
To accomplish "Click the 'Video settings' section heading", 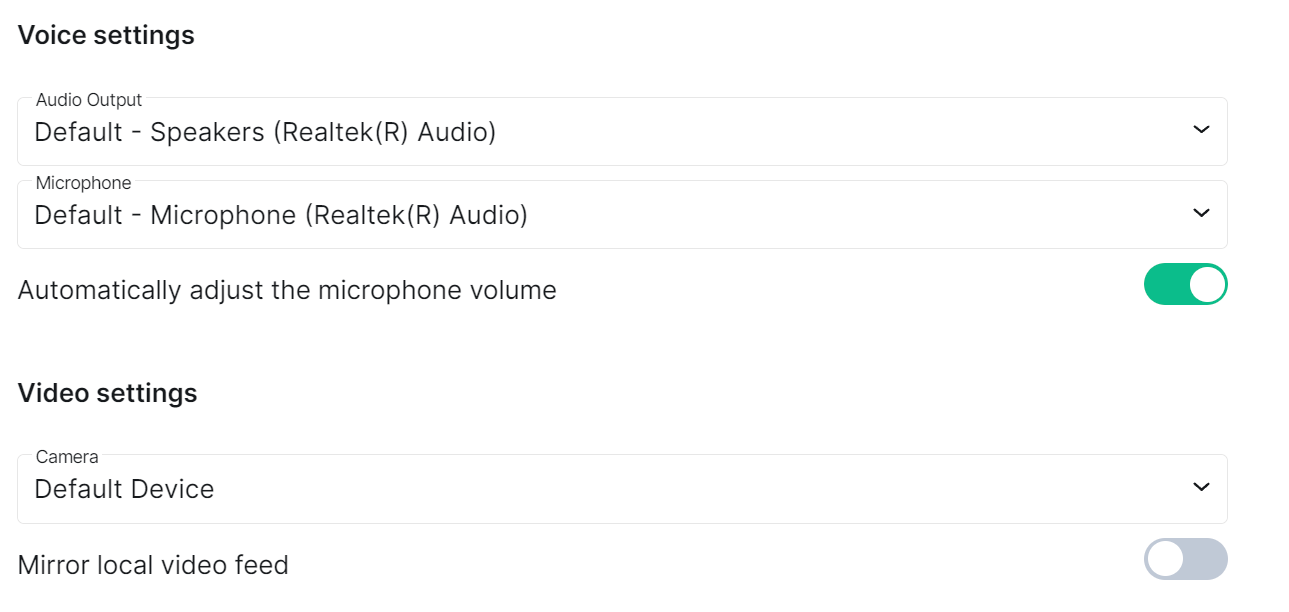I will coord(107,393).
